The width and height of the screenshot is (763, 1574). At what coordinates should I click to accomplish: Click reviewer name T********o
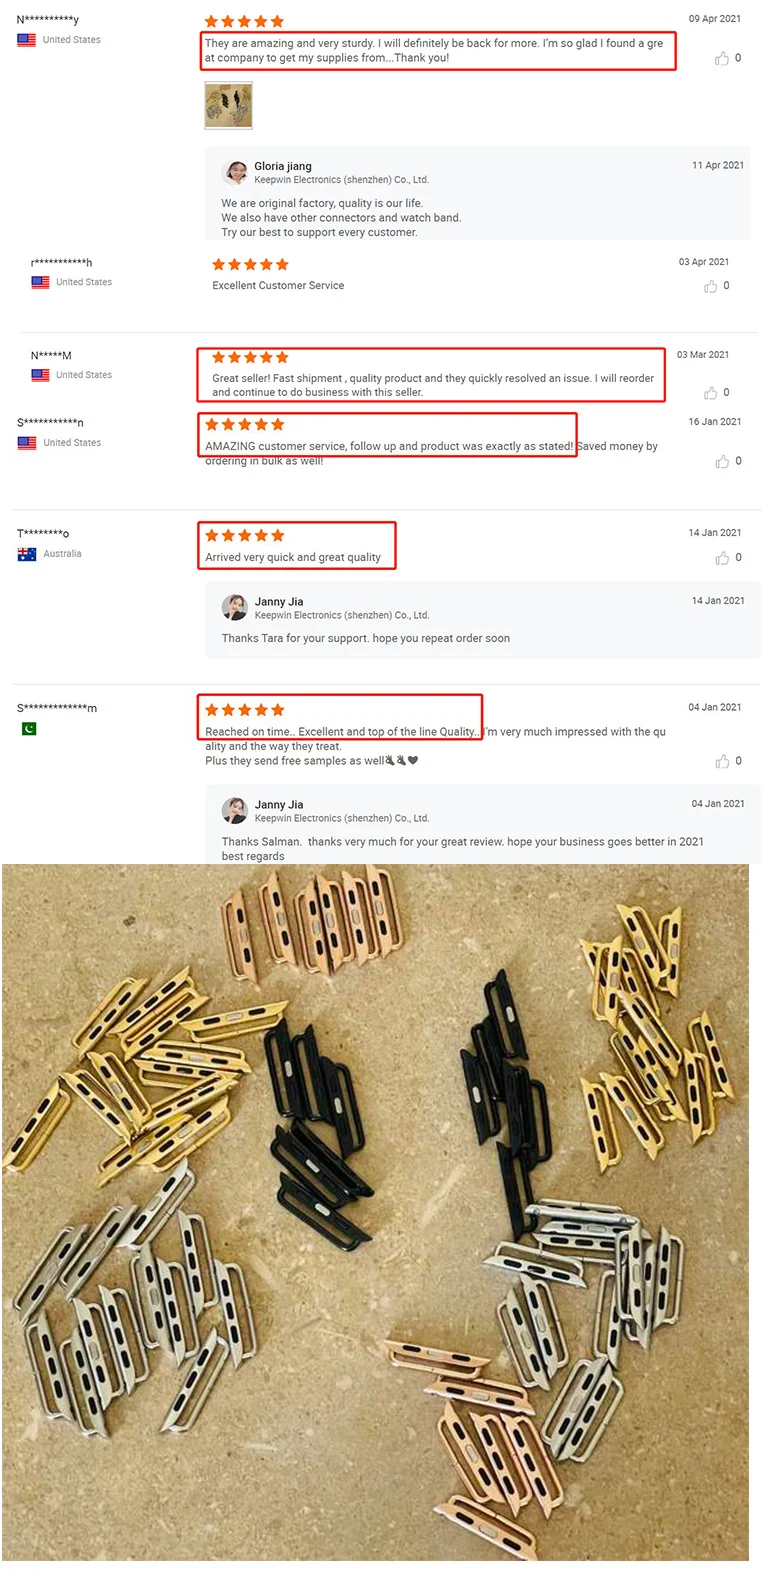(43, 533)
